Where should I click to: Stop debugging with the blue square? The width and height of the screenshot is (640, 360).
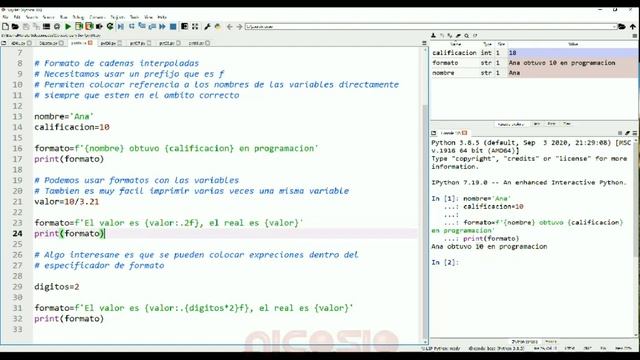pos(173,27)
